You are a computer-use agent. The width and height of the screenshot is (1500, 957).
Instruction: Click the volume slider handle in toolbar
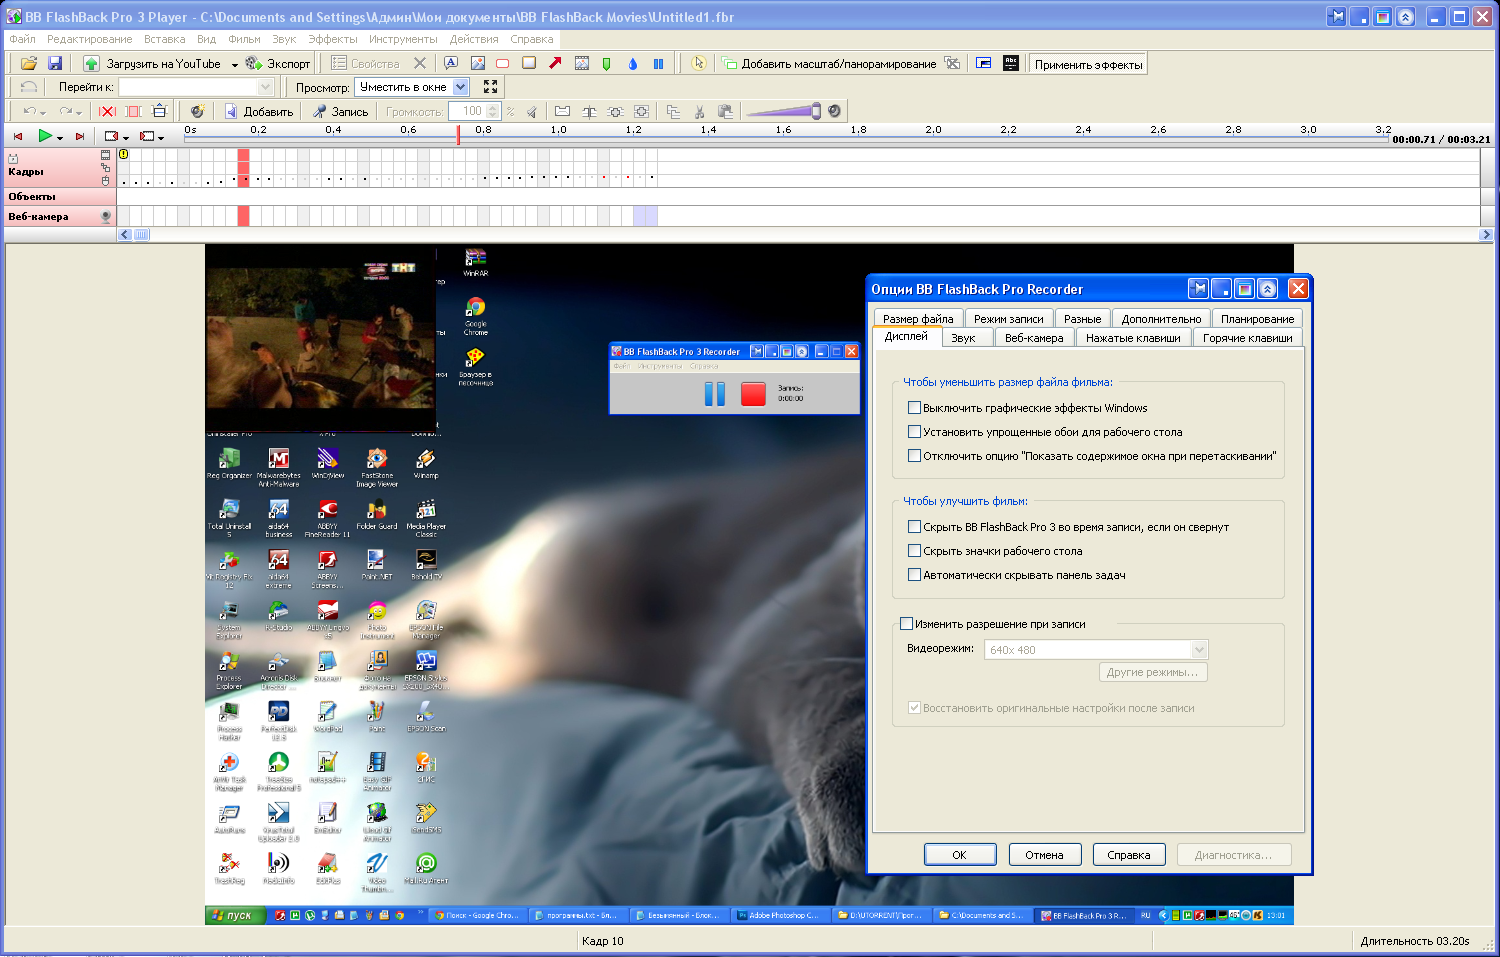[x=816, y=111]
